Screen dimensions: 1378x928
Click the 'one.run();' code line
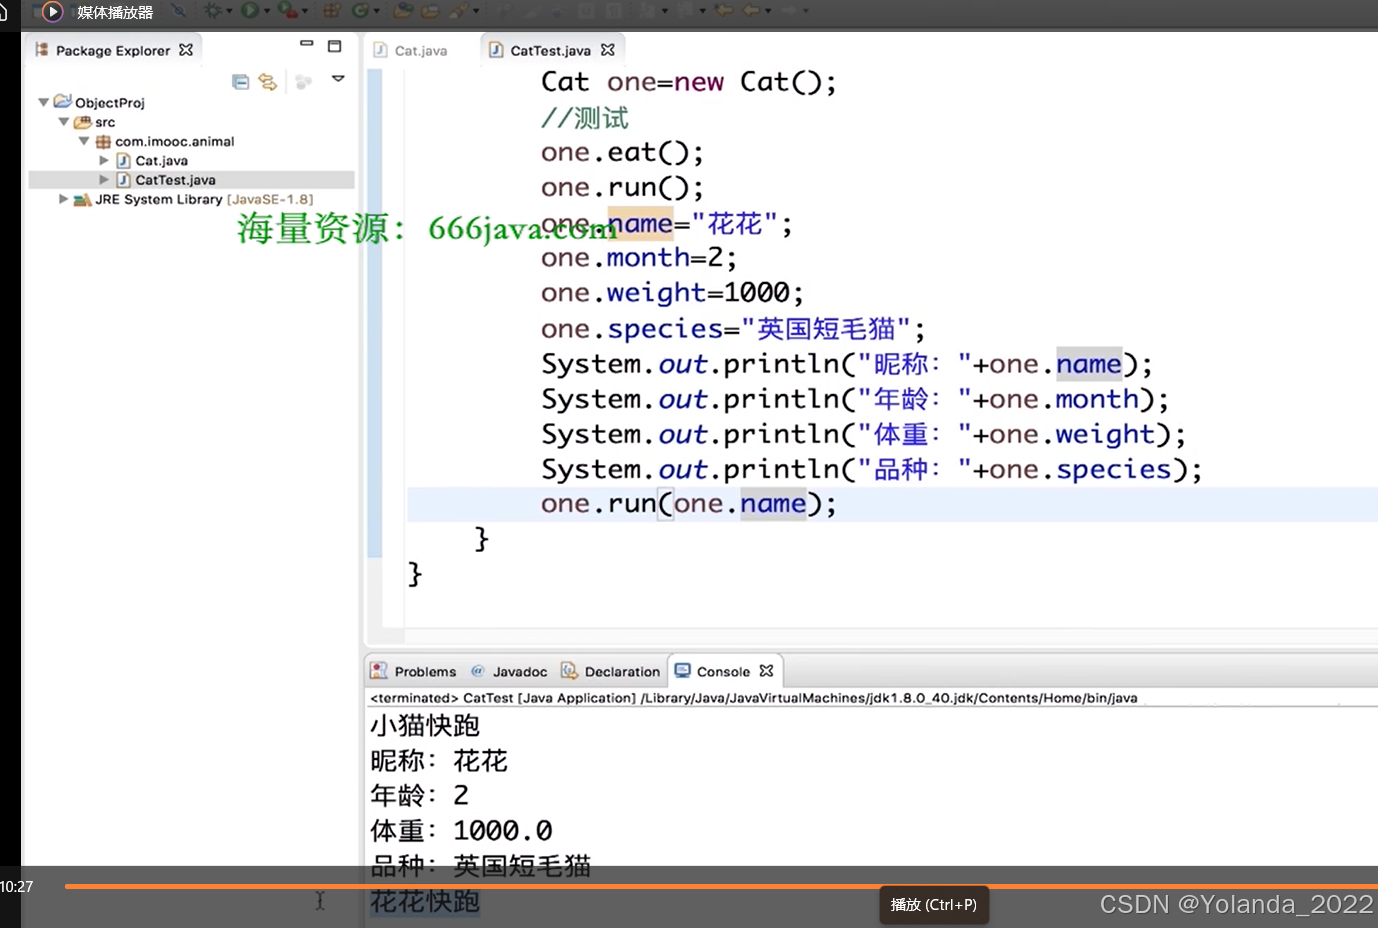[622, 187]
